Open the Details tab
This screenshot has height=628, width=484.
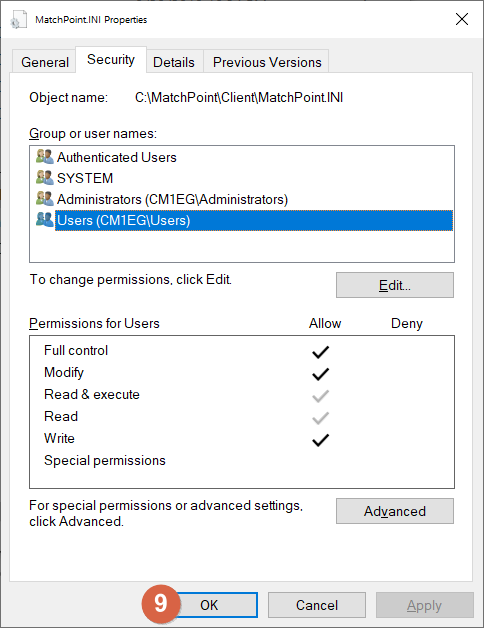click(x=174, y=62)
